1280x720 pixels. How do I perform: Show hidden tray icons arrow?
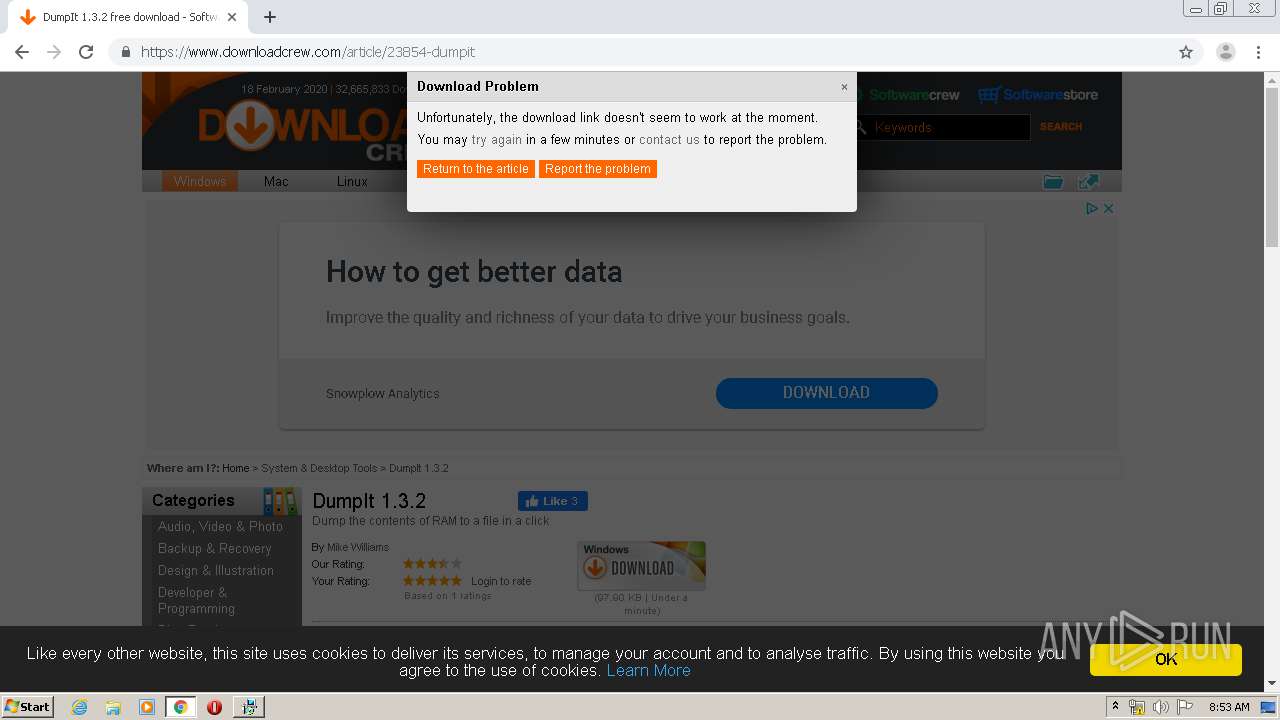pyautogui.click(x=1113, y=707)
